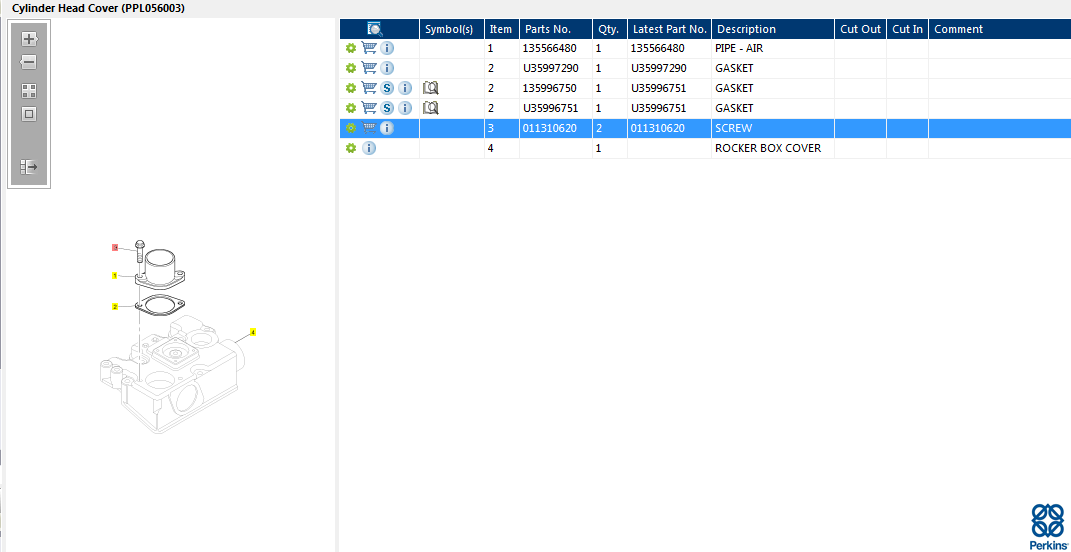1071x552 pixels.
Task: Add gasket U35997290 to cart
Action: coord(369,68)
